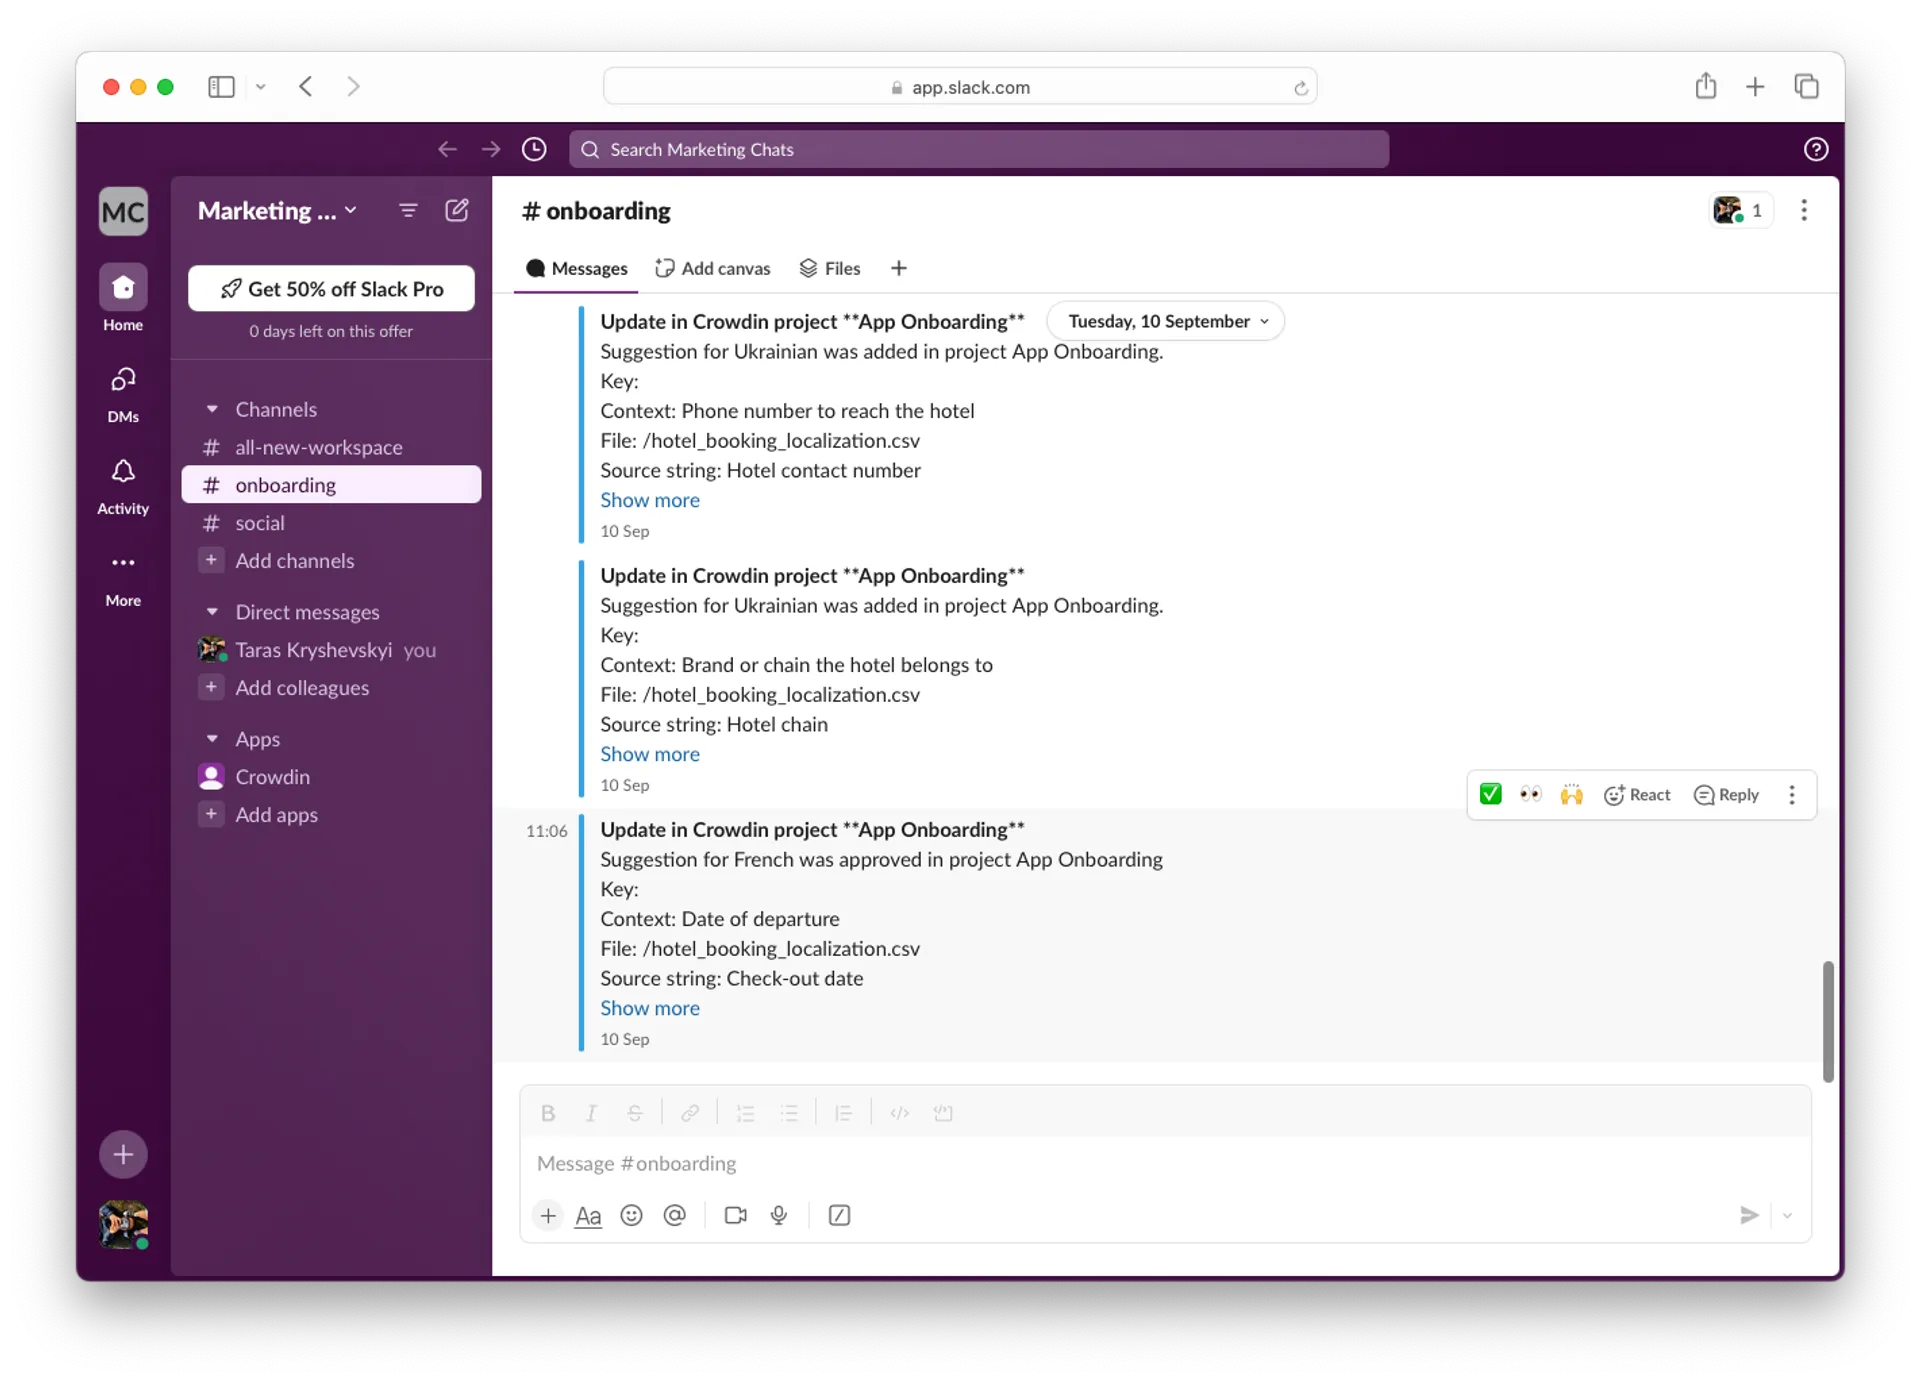Open DMs in the sidebar
This screenshot has height=1381, width=1920.
tap(123, 393)
